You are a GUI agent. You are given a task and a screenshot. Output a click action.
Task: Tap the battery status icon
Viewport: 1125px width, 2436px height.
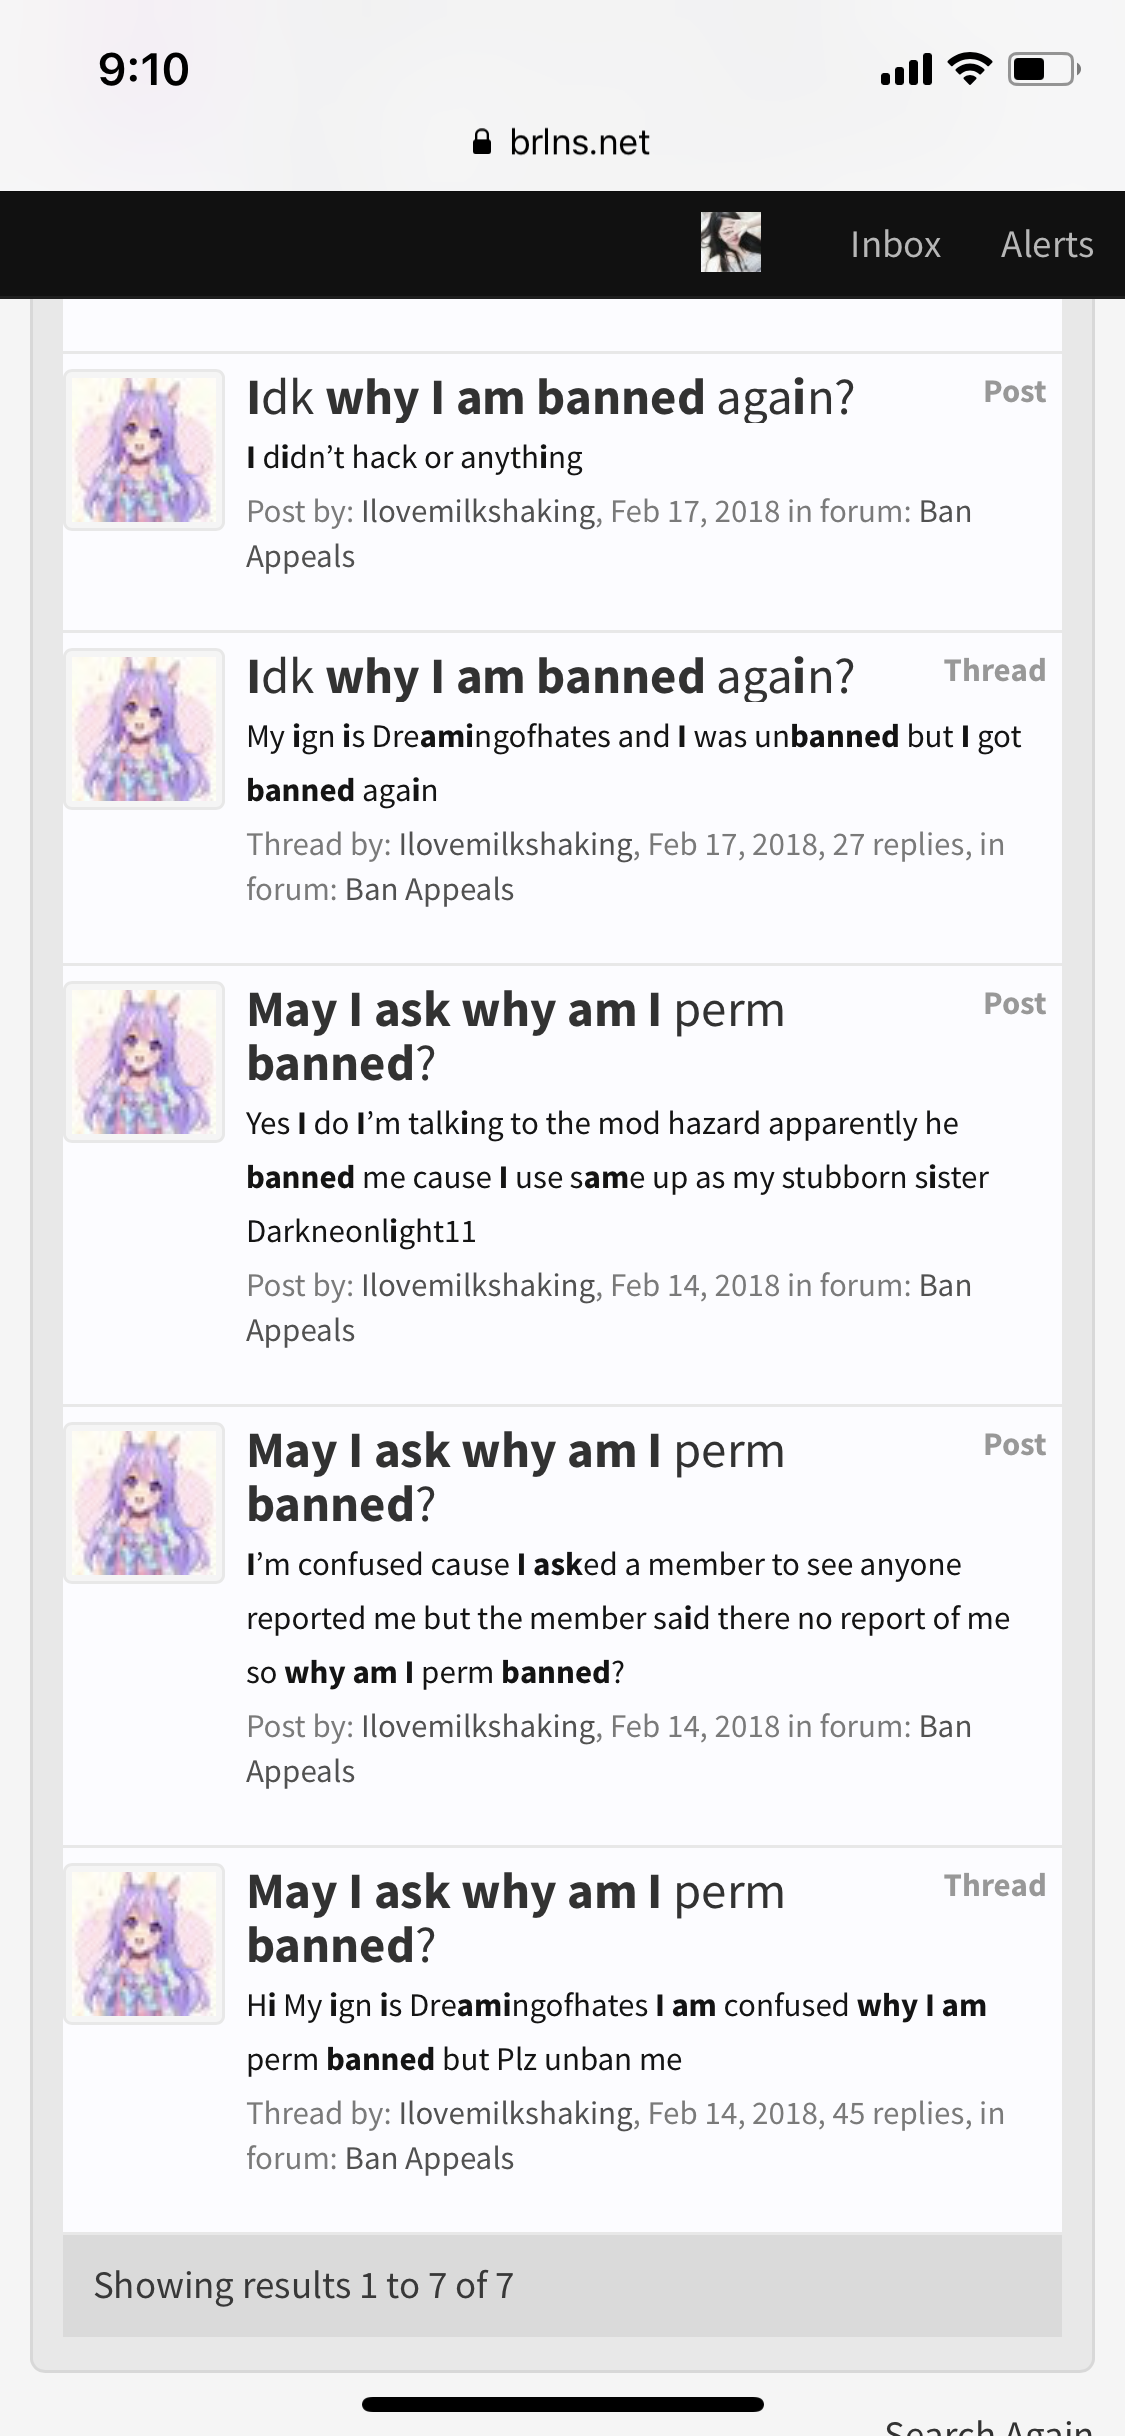point(1043,69)
